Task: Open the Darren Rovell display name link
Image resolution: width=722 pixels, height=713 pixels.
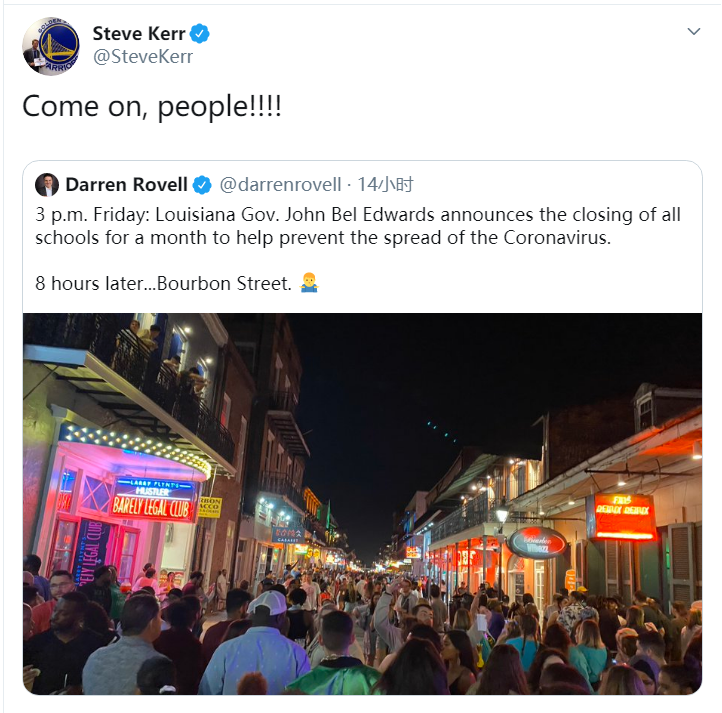Action: 126,185
